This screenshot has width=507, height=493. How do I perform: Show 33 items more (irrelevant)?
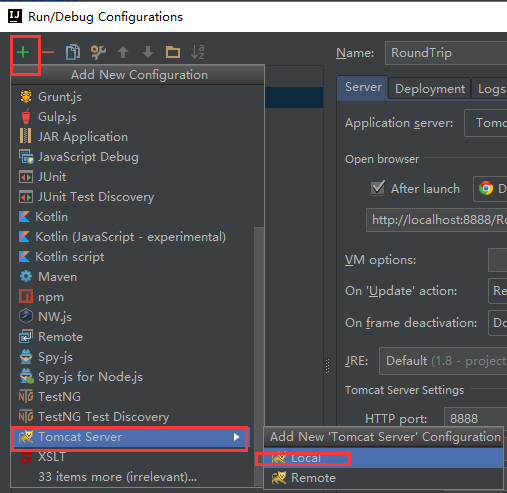132,477
